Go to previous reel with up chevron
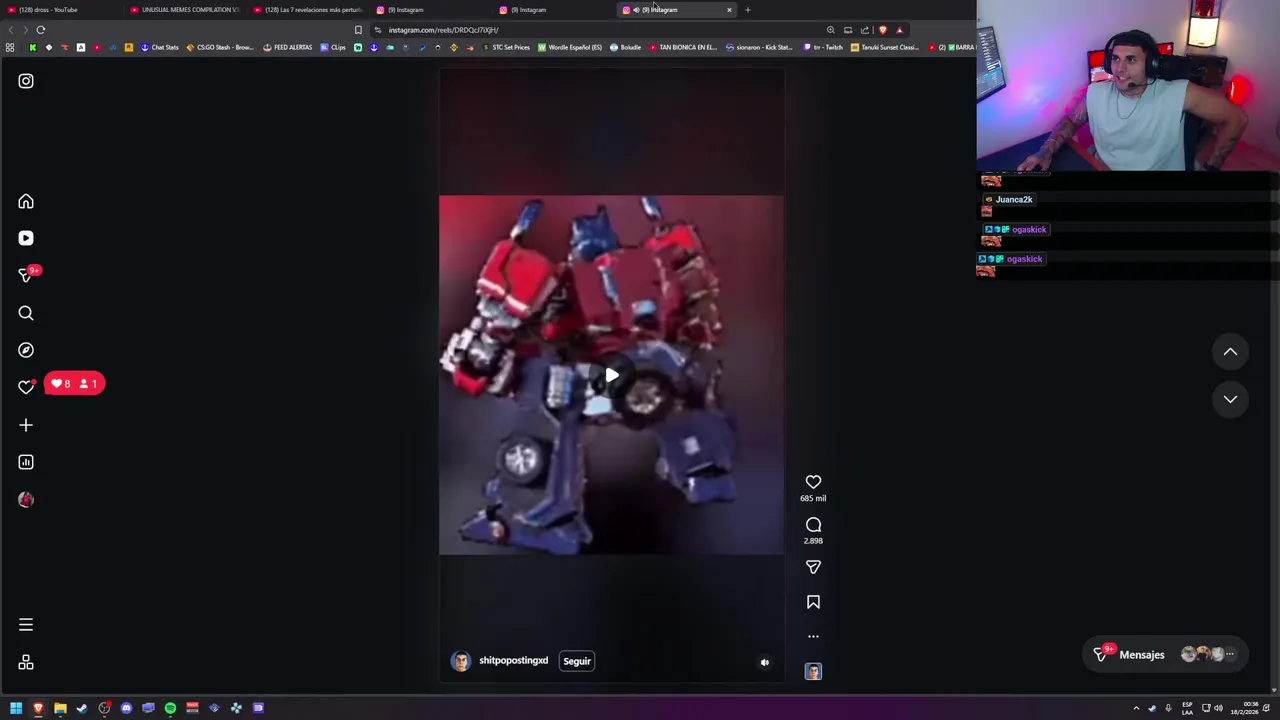 (1230, 352)
